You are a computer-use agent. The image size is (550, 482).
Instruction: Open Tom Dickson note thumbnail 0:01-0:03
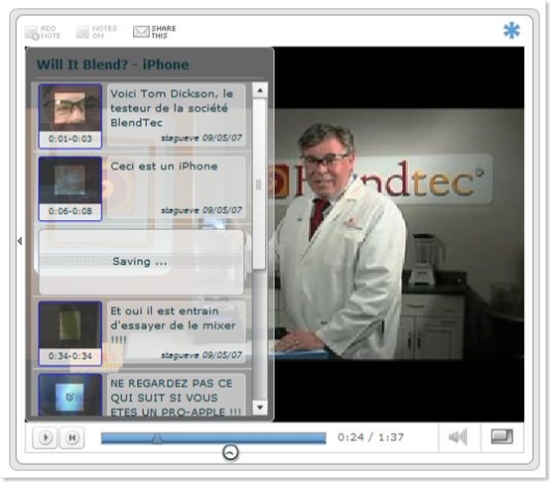[70, 116]
